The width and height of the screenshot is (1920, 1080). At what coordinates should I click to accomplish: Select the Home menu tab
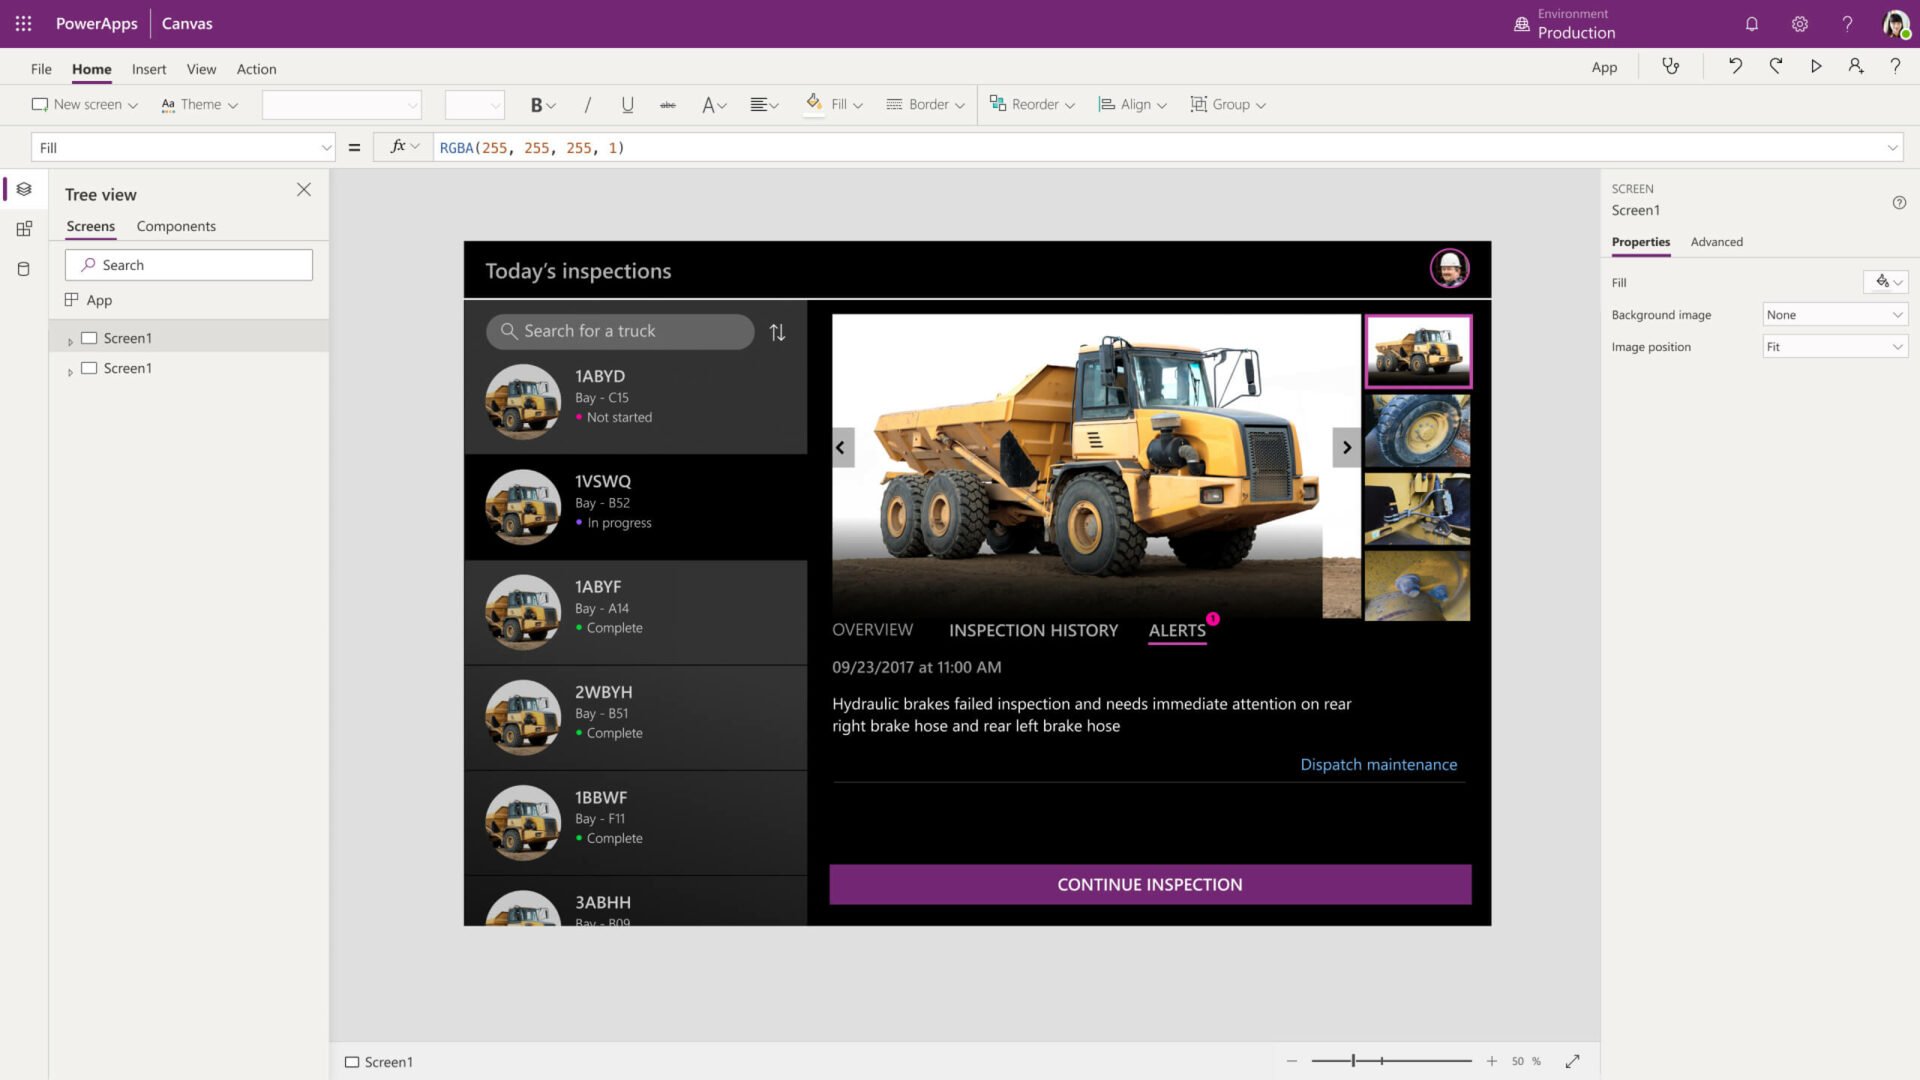tap(91, 69)
